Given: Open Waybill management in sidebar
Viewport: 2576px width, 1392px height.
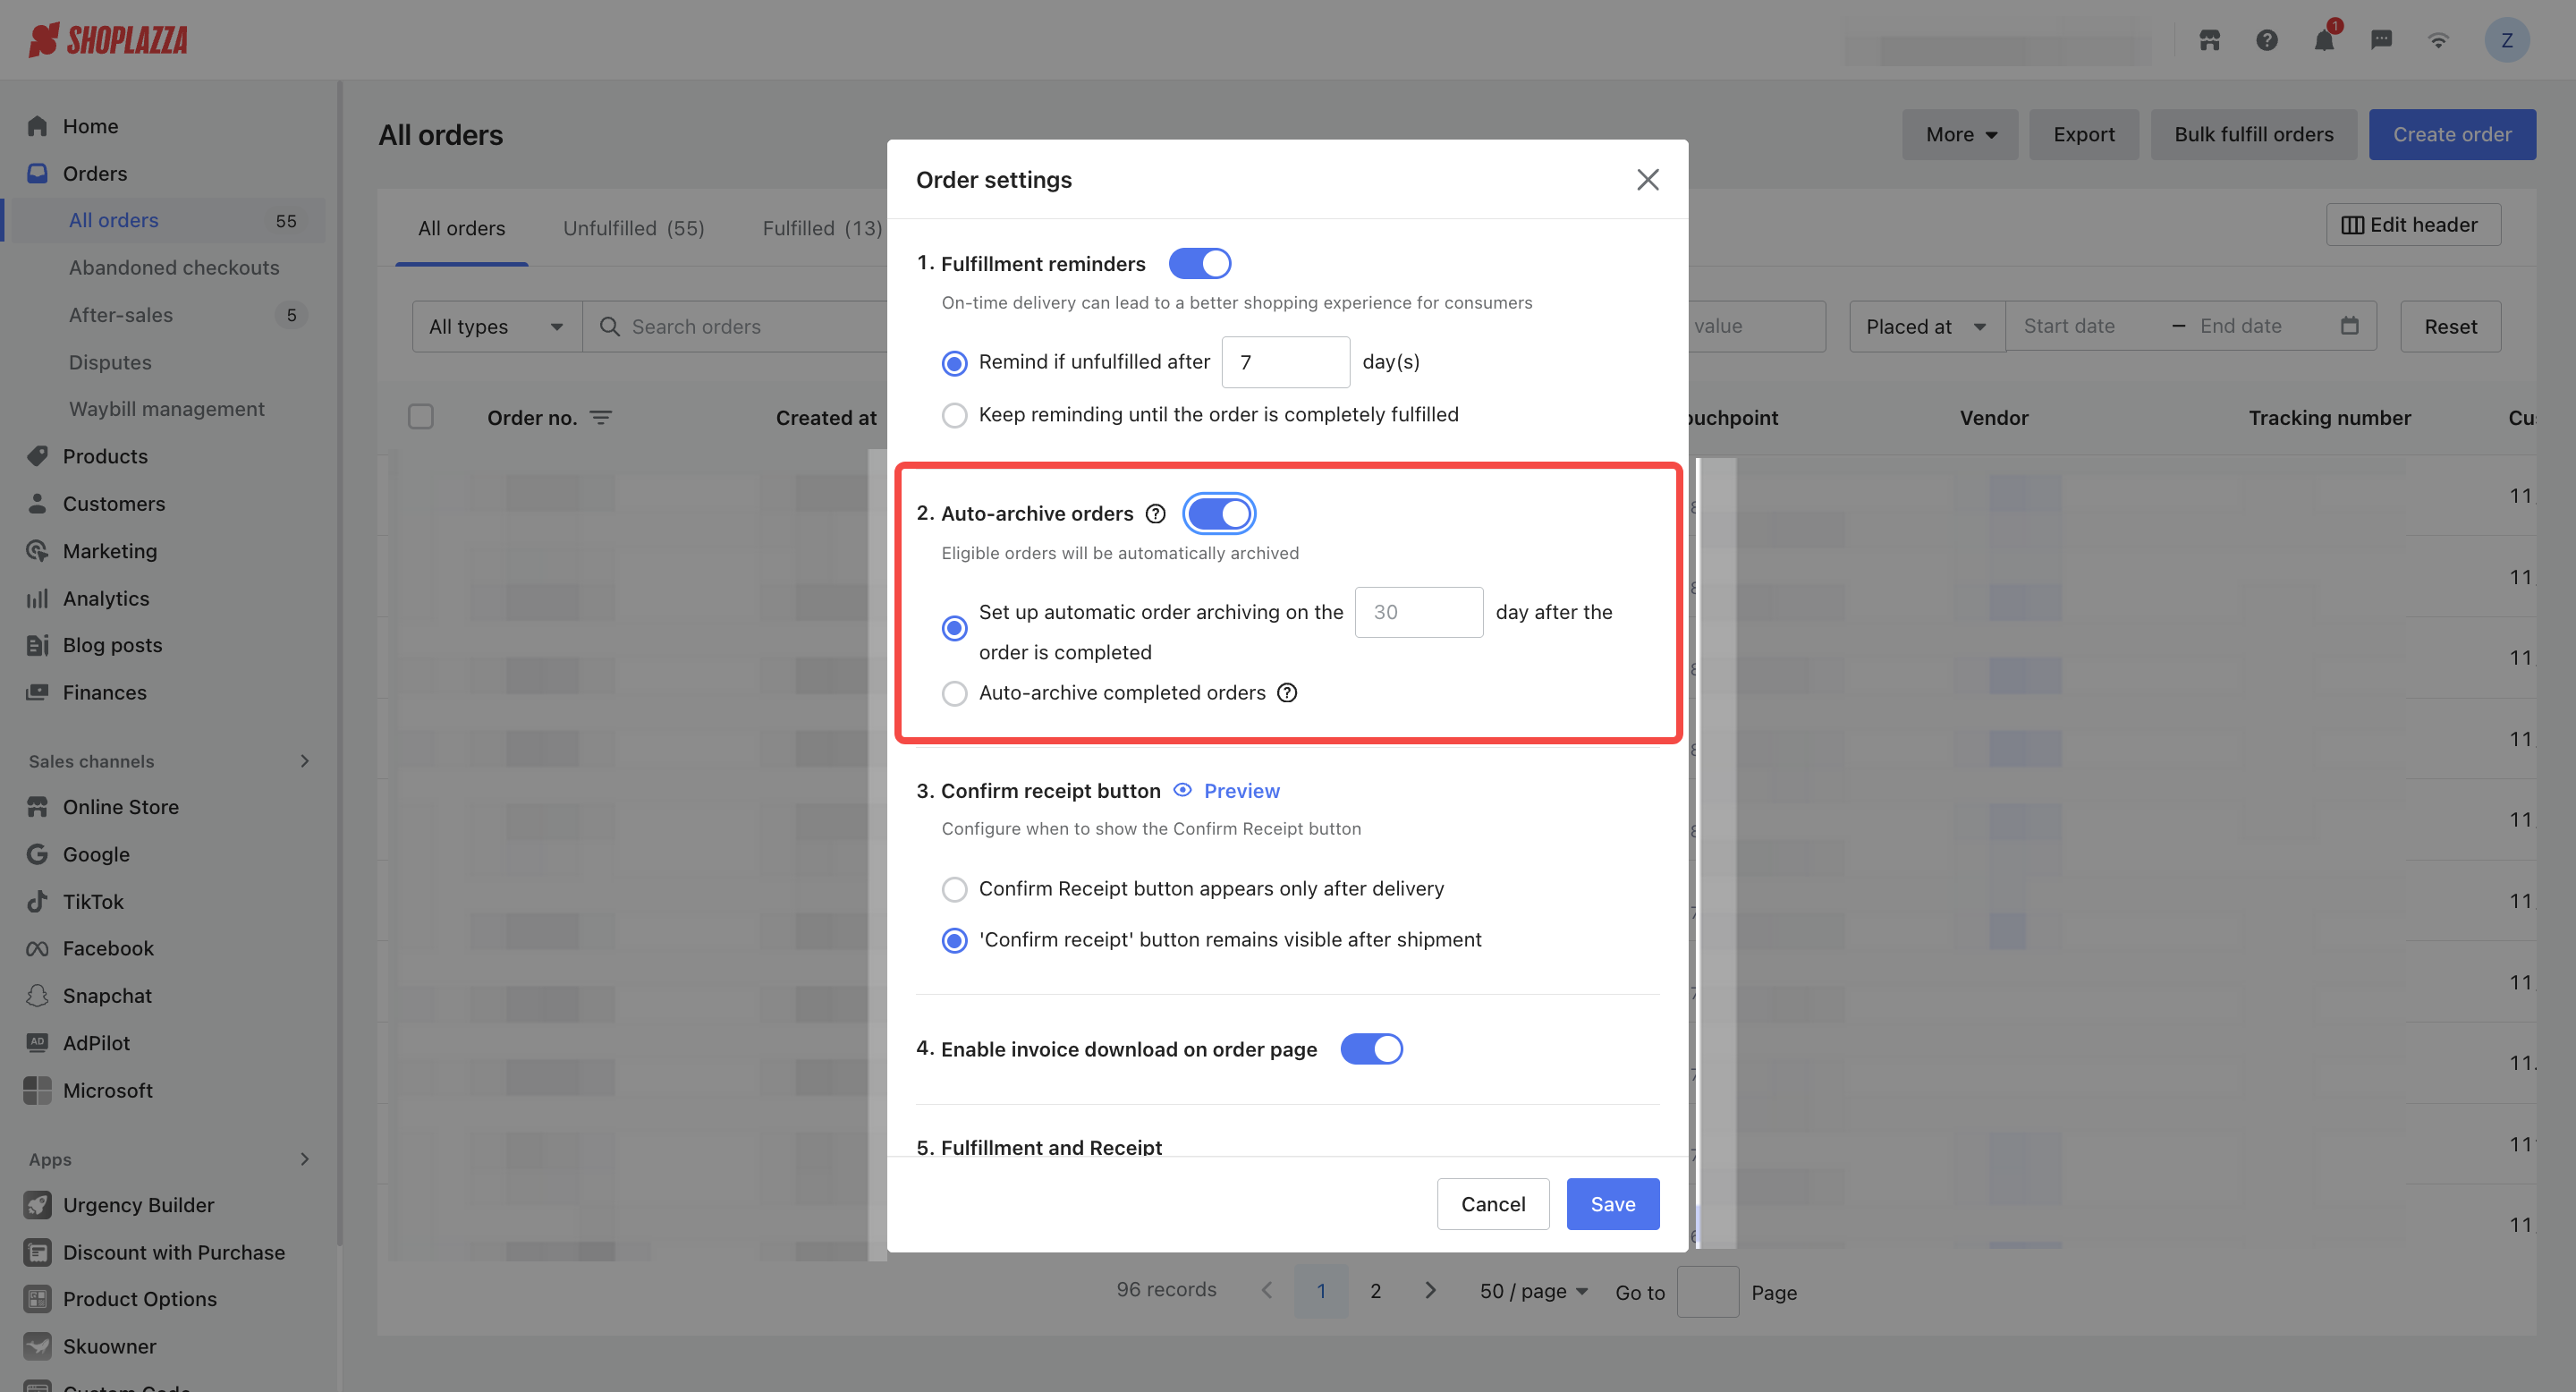Looking at the screenshot, I should click(x=166, y=408).
